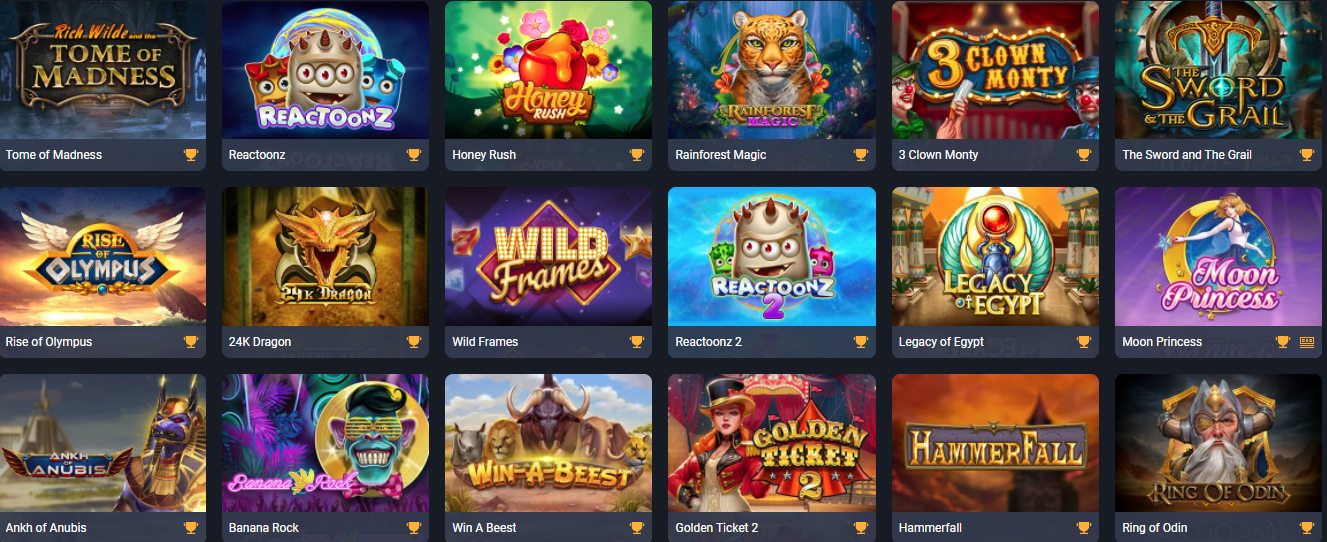
Task: Click the trophy icon beside Honey Rush
Action: tap(637, 155)
